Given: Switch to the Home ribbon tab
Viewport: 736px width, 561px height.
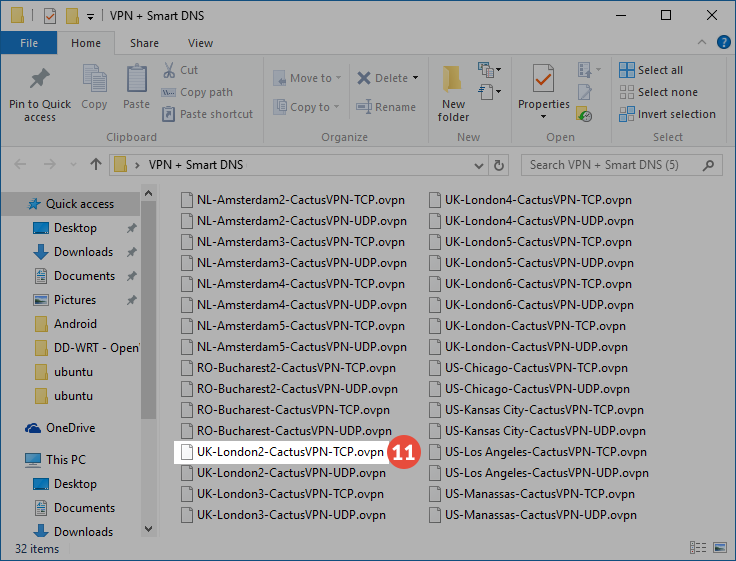Looking at the screenshot, I should (x=86, y=43).
